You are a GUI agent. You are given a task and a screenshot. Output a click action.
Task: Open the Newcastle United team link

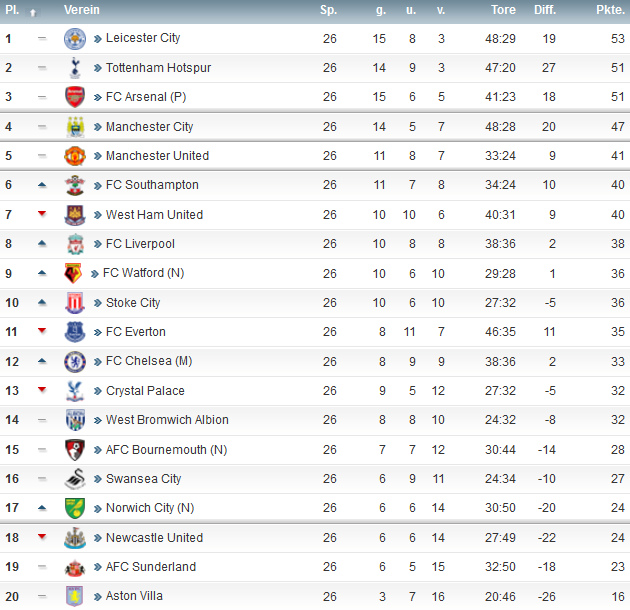pos(154,538)
